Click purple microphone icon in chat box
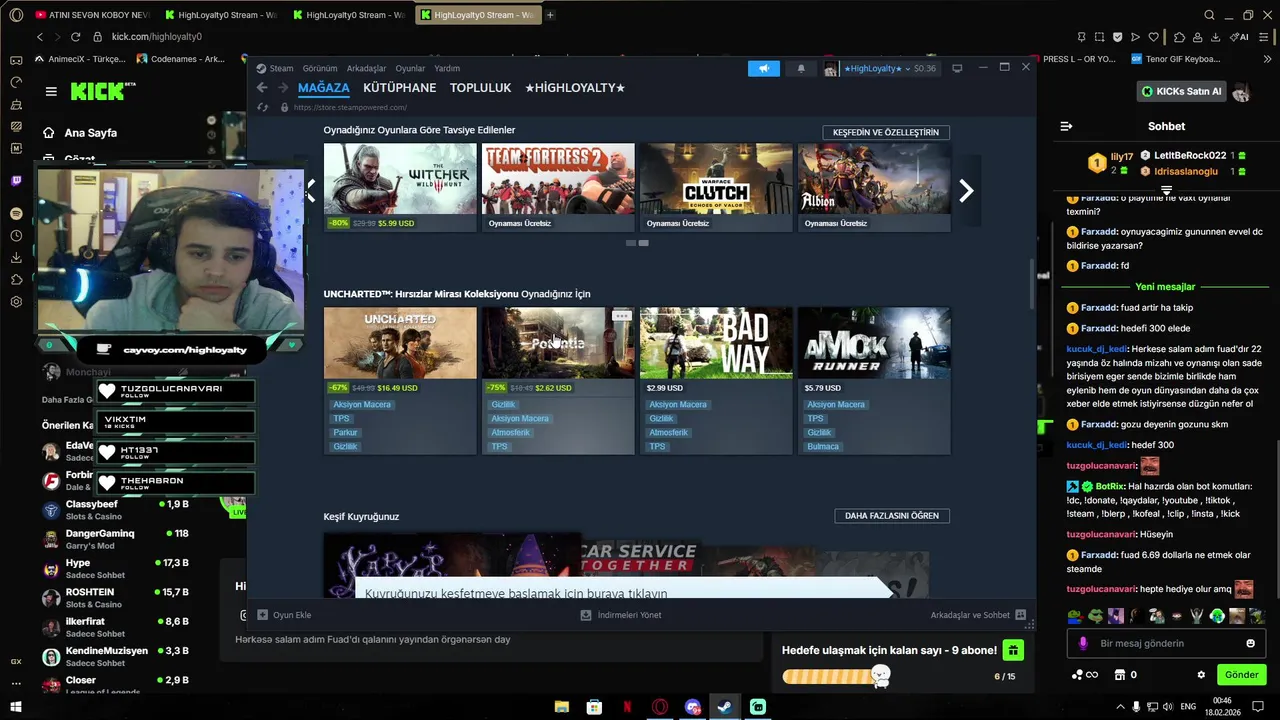The width and height of the screenshot is (1280, 720). click(x=1082, y=643)
